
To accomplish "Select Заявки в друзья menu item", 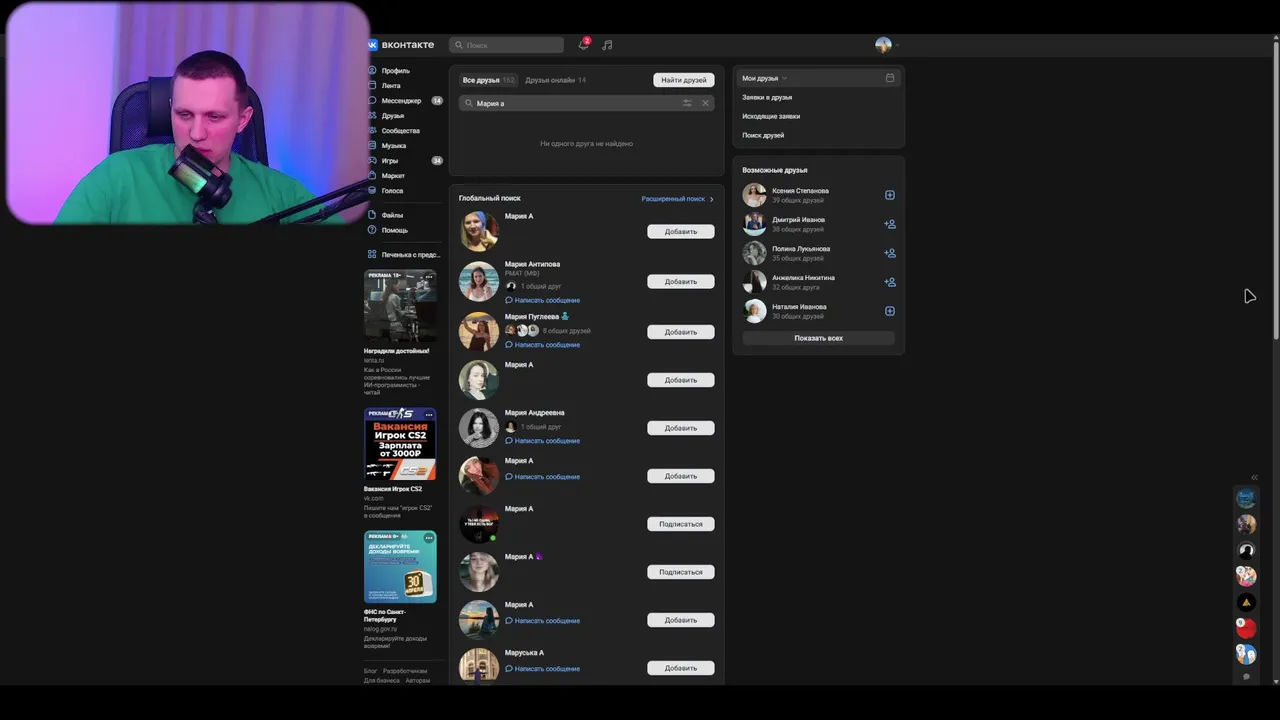I will [767, 97].
